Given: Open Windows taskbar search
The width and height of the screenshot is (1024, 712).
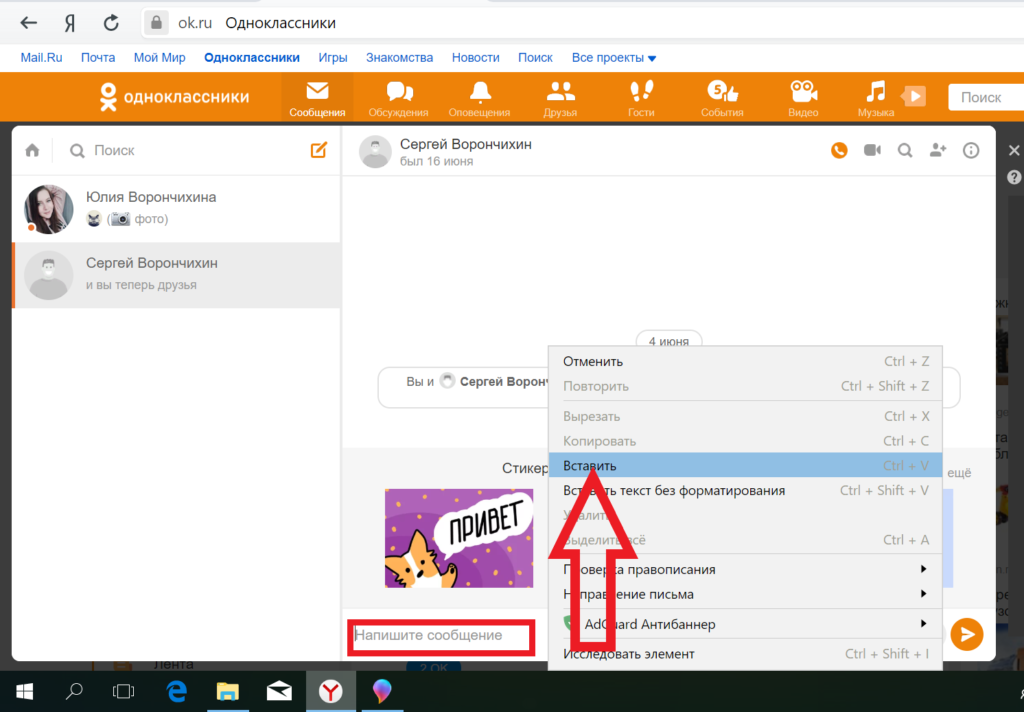Looking at the screenshot, I should pyautogui.click(x=74, y=690).
